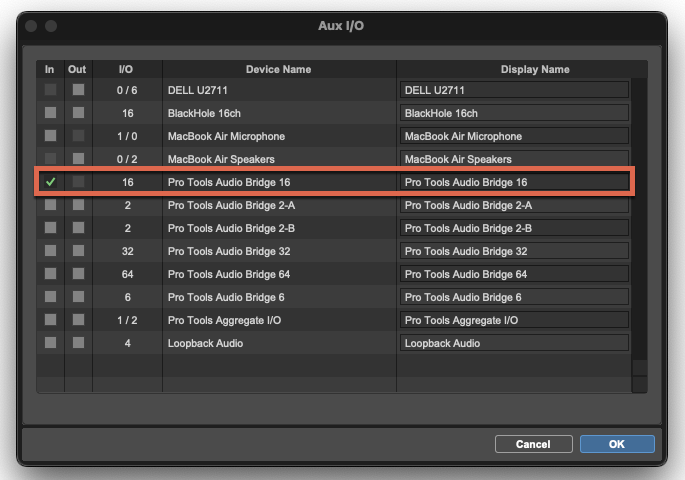Edit Pro Tools Audio Bridge 2-B display name
The image size is (685, 480).
point(514,228)
